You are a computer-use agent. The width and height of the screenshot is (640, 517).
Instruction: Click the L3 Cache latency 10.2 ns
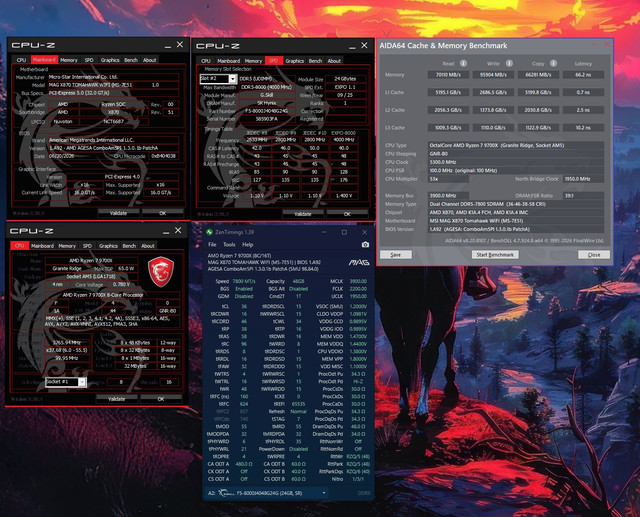click(x=583, y=128)
